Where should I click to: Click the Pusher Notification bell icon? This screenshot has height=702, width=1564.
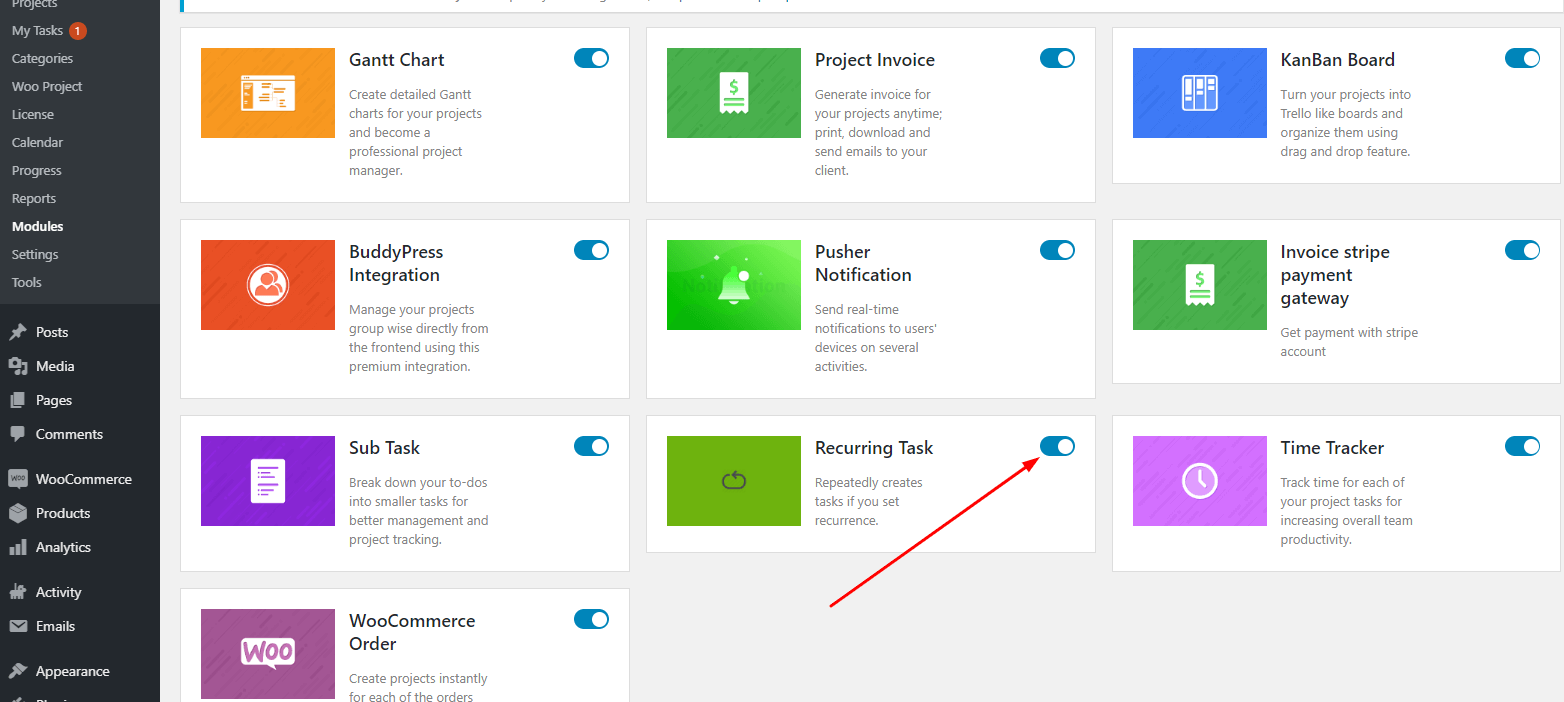point(733,284)
